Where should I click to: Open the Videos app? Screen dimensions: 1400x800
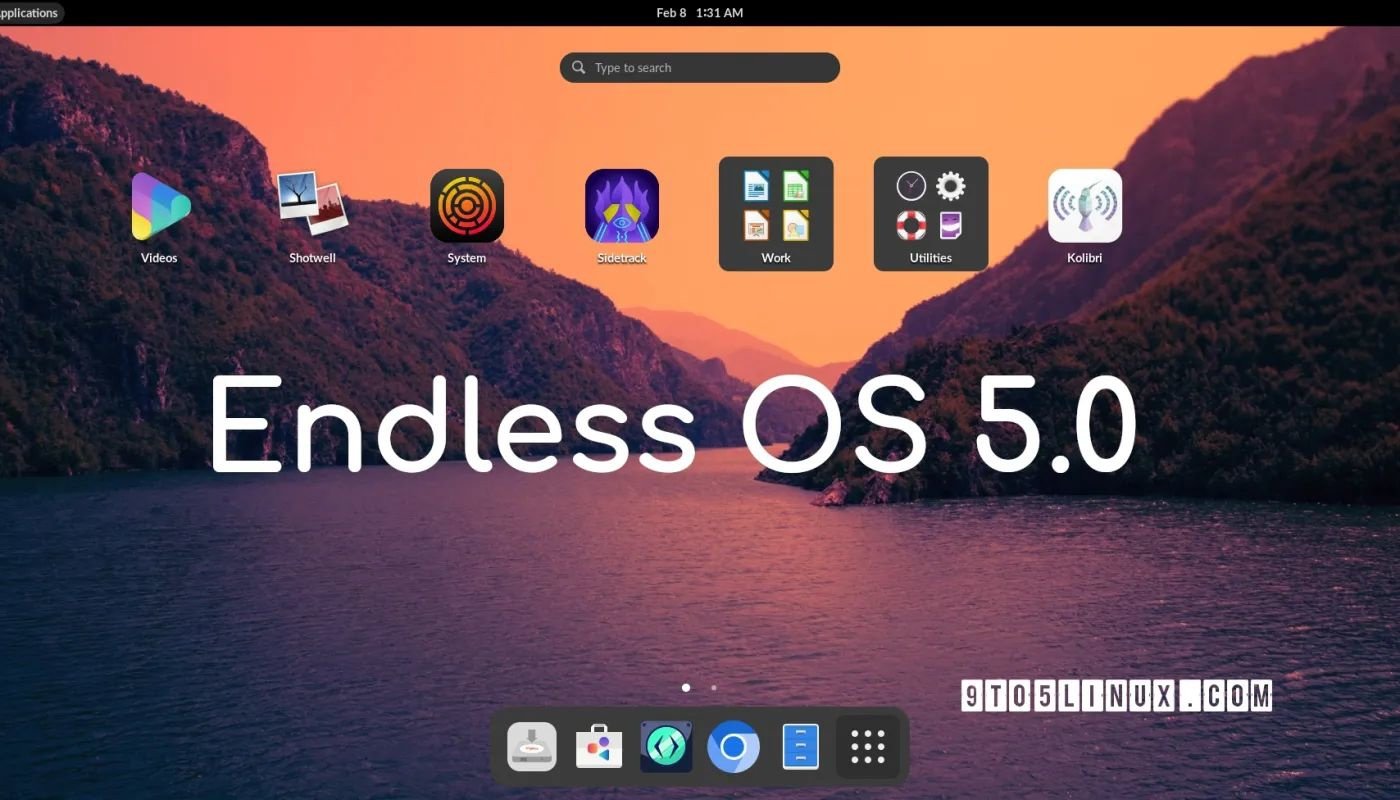[x=159, y=206]
